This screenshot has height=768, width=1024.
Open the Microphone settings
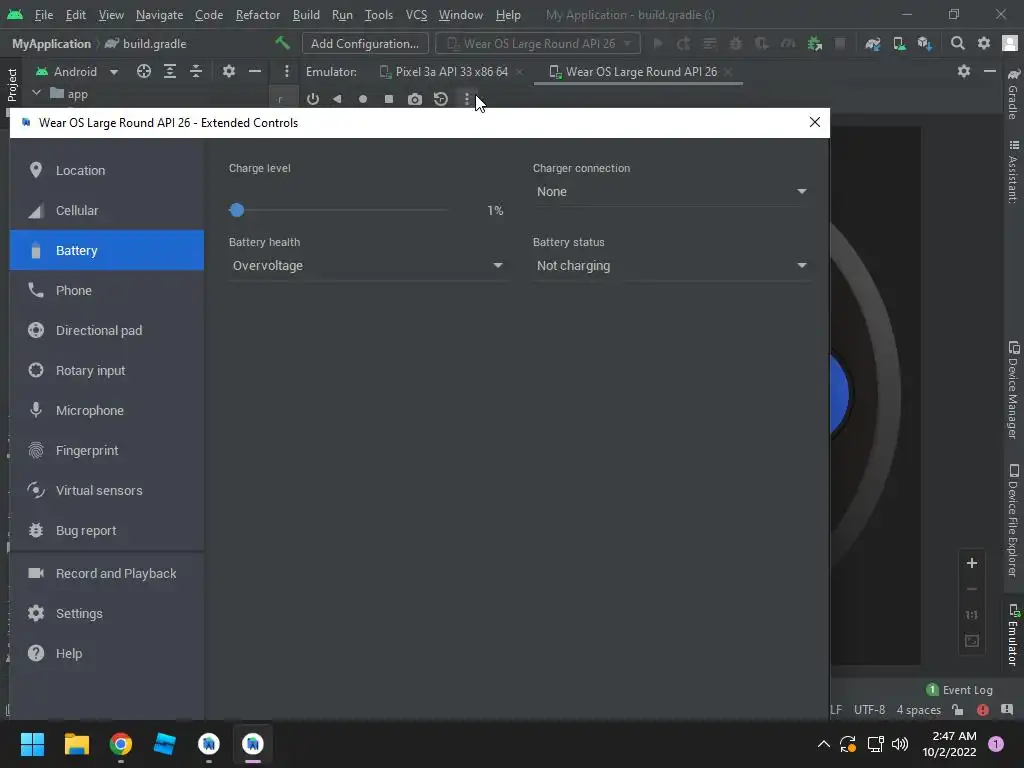coord(106,411)
